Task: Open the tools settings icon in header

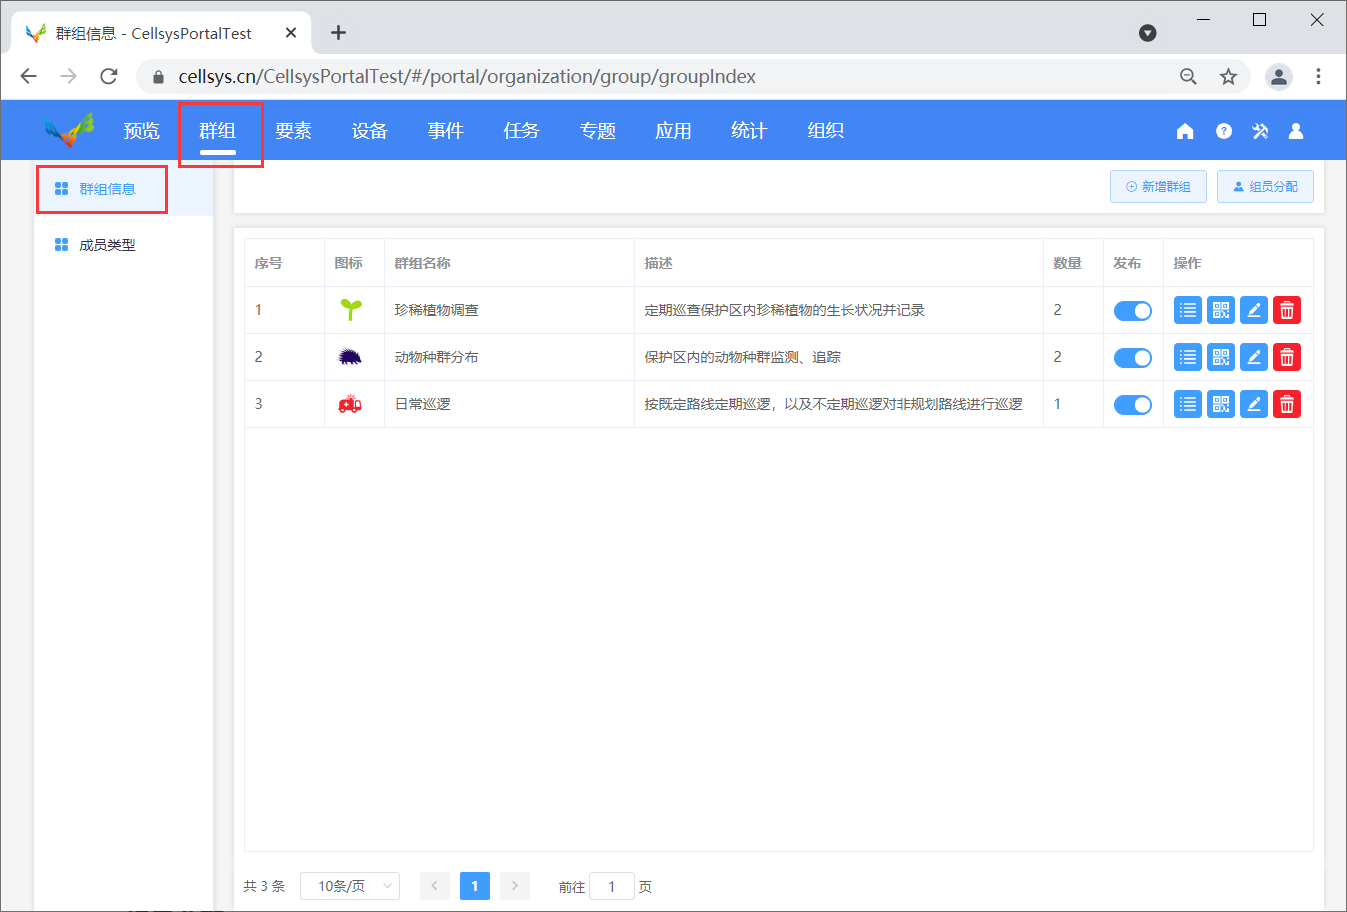Action: point(1259,131)
